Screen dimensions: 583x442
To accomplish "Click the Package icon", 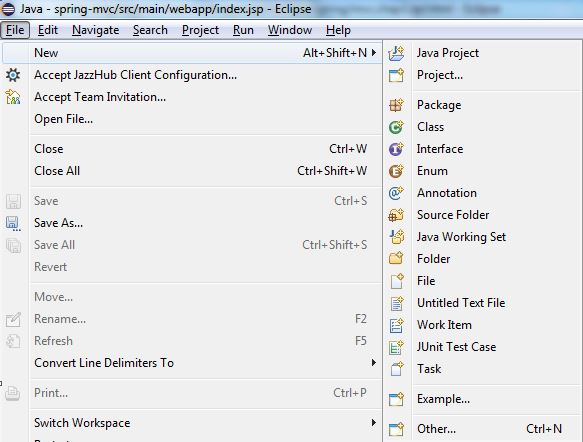I will point(396,105).
